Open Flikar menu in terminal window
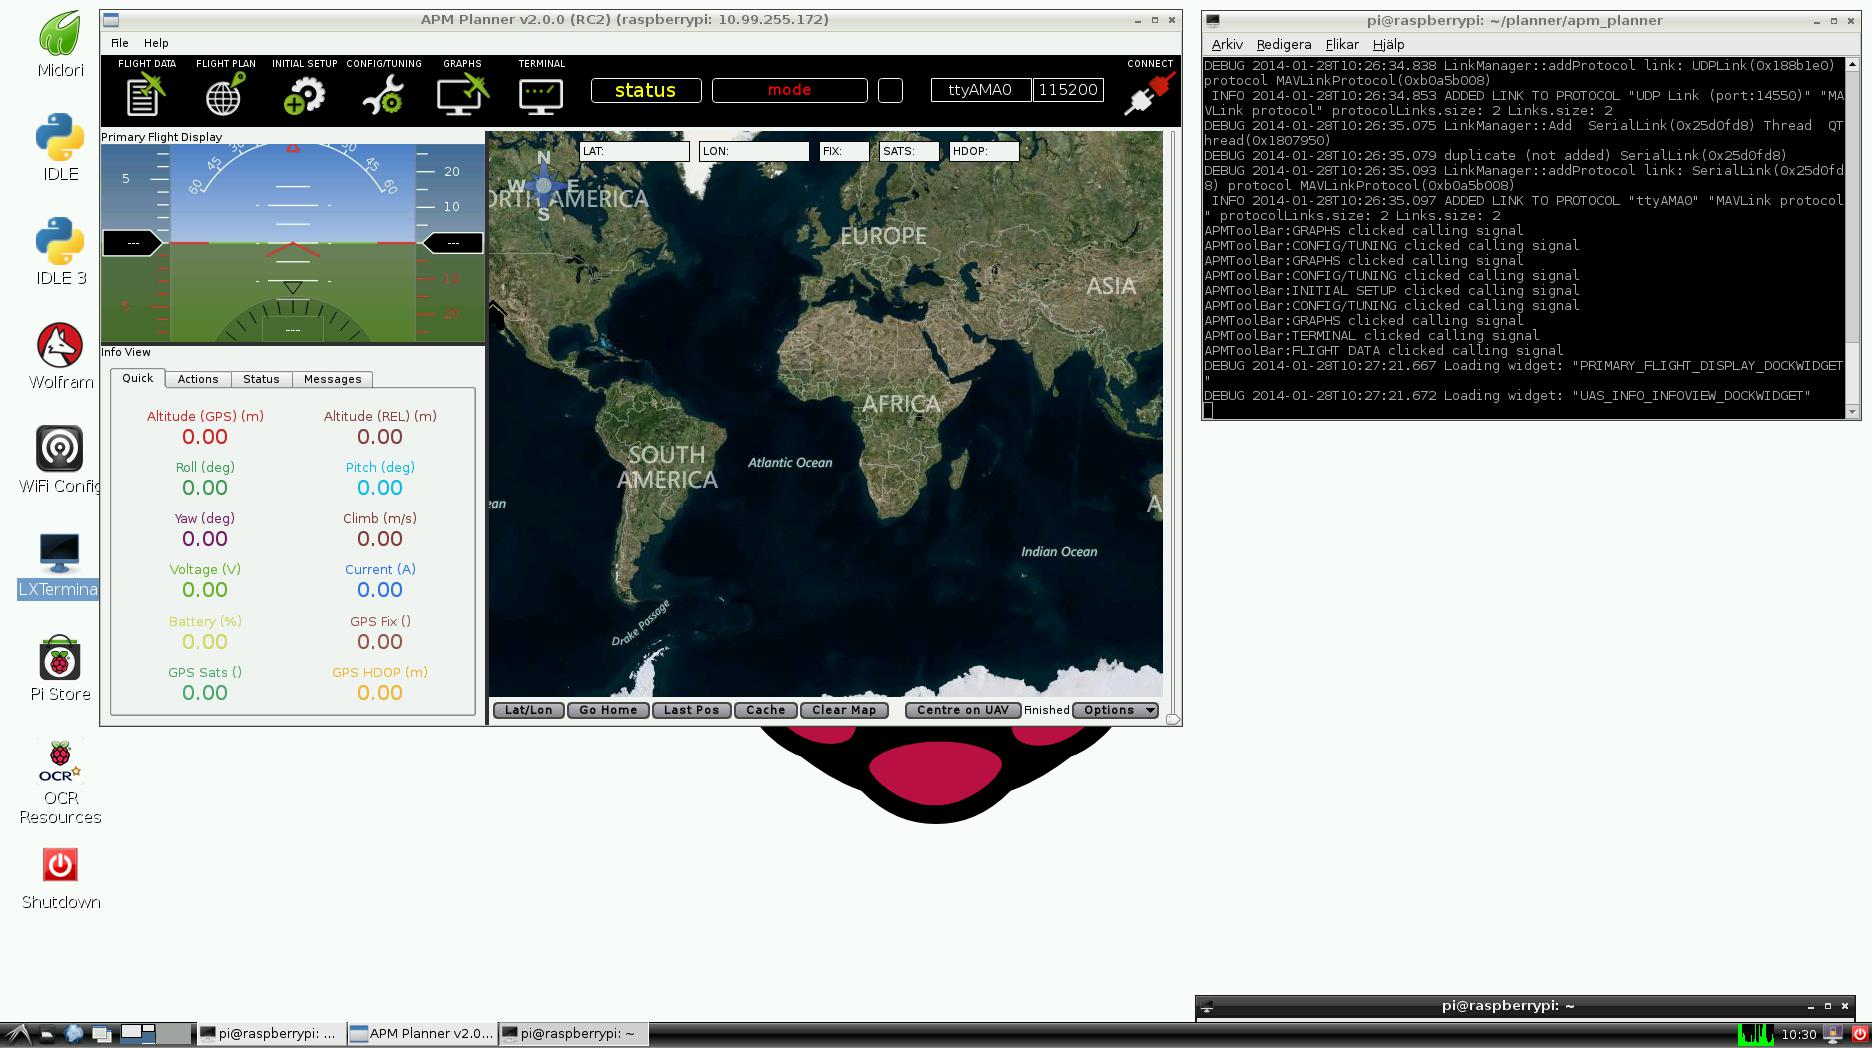Viewport: 1872px width, 1048px height. pos(1342,44)
